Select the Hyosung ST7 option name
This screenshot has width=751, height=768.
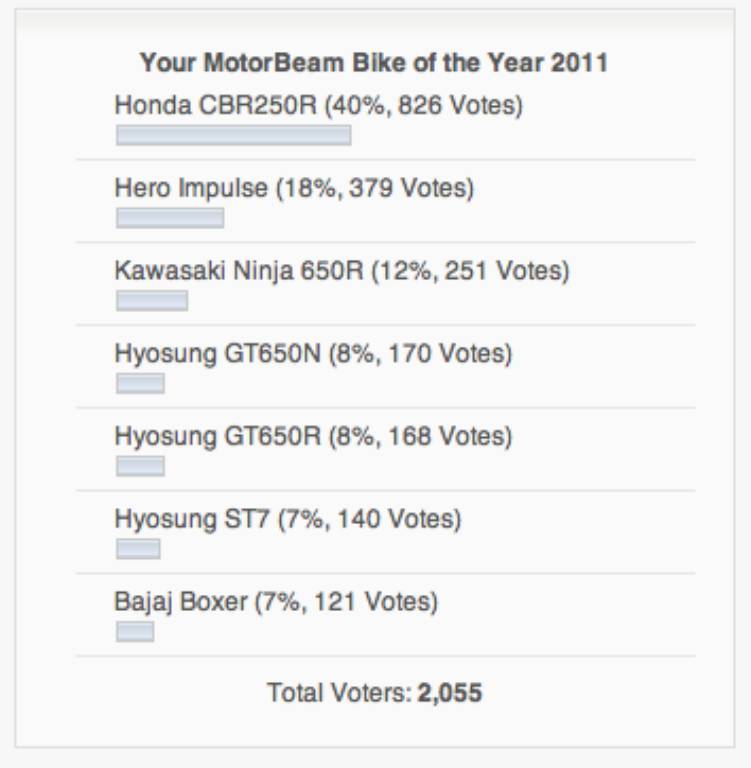[x=192, y=519]
